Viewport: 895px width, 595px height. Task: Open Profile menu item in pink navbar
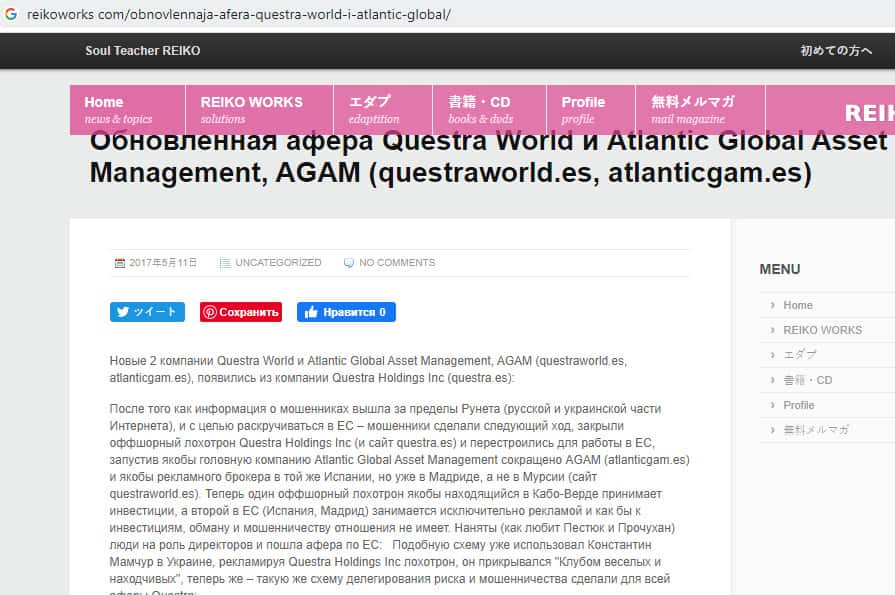click(591, 110)
